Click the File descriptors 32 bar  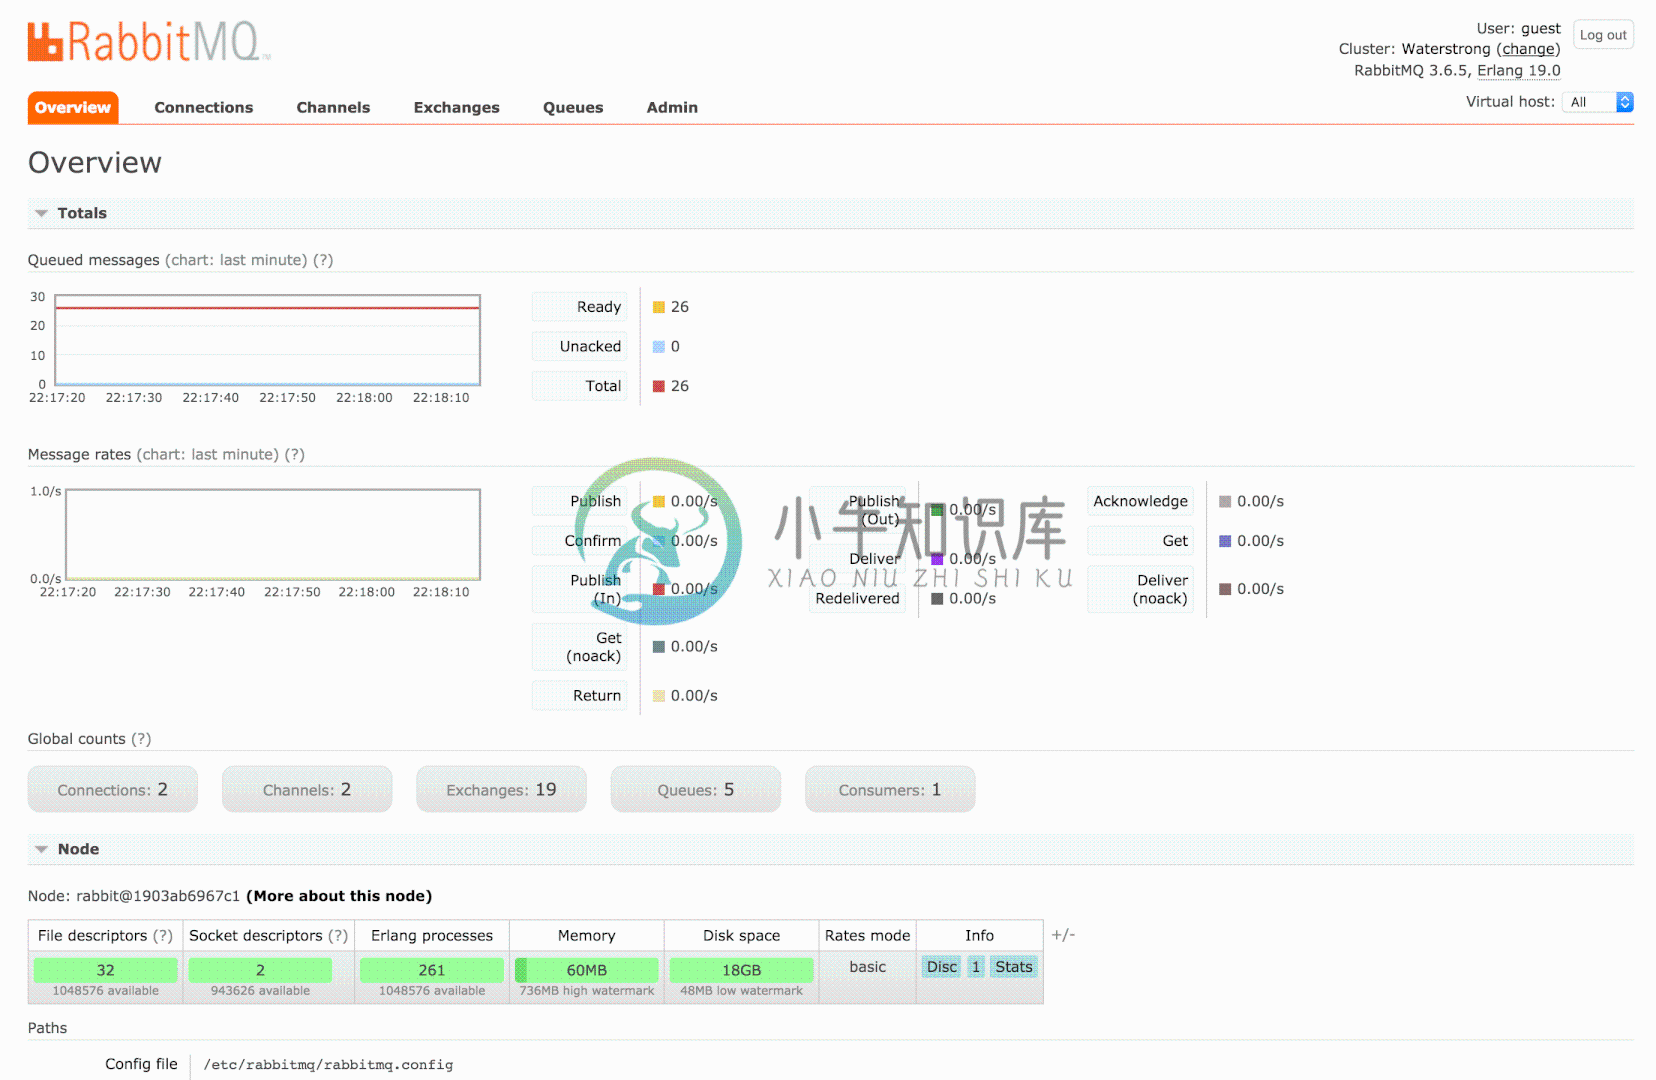click(x=106, y=970)
